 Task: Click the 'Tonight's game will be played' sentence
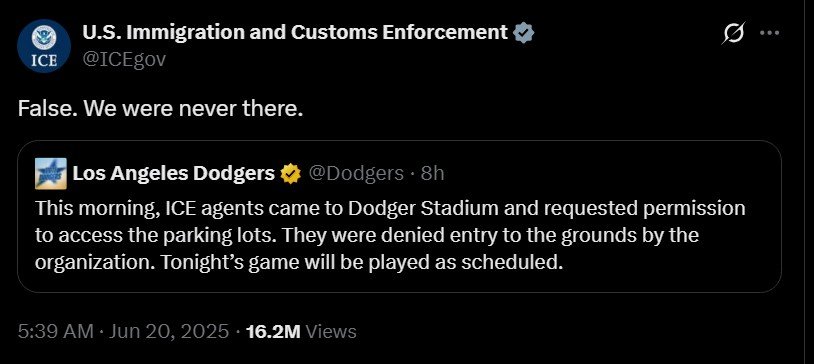coord(361,262)
